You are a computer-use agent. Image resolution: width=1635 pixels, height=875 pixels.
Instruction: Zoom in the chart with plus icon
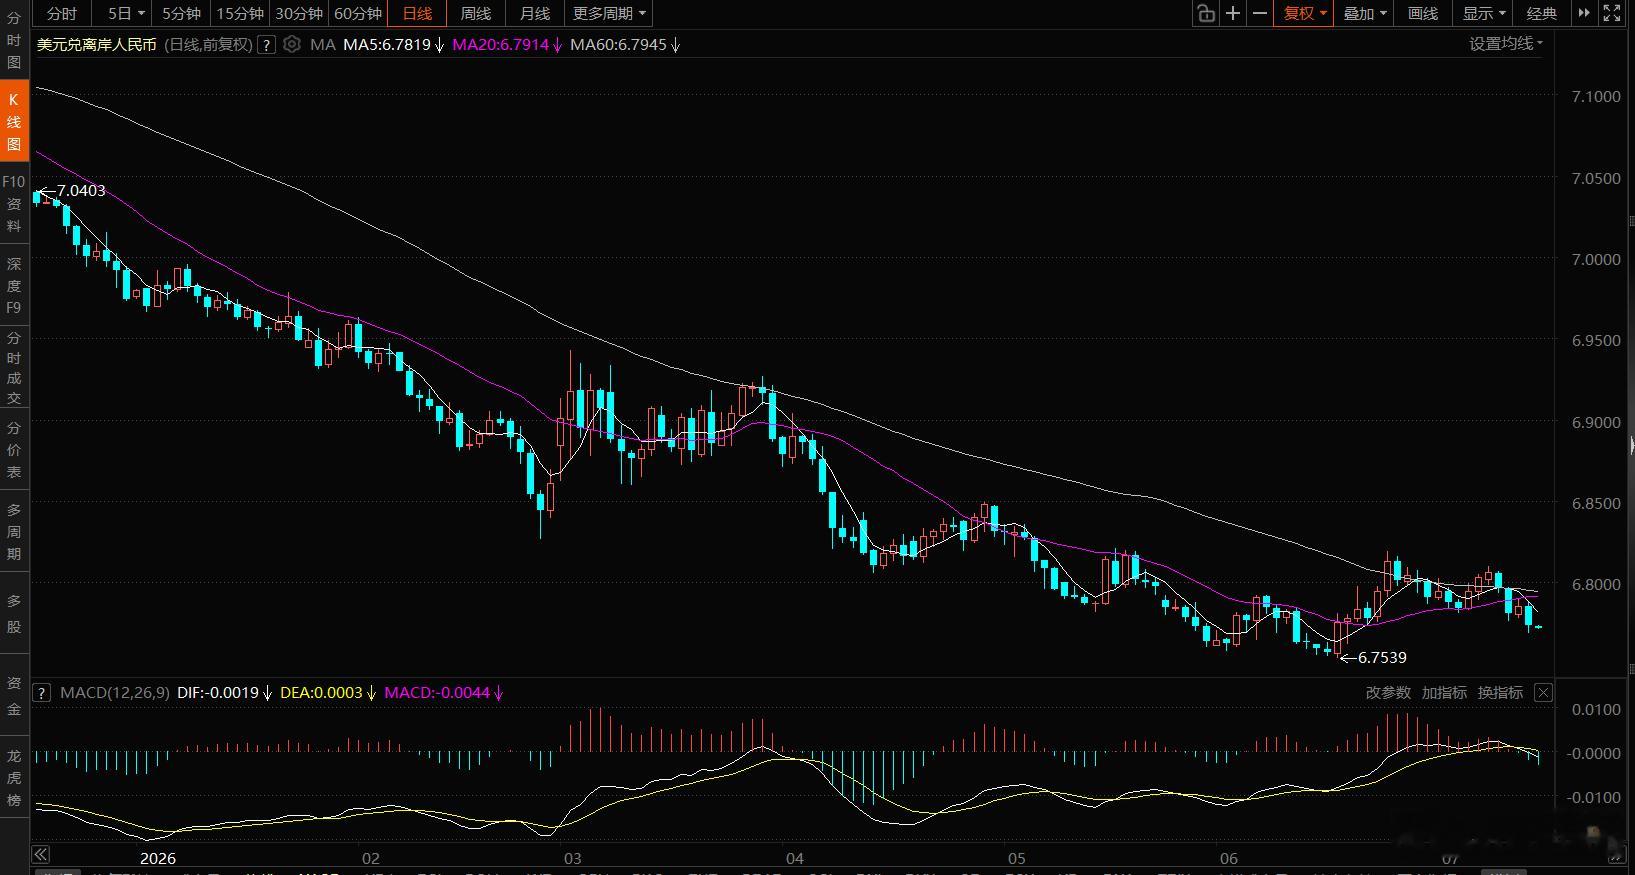(1233, 13)
